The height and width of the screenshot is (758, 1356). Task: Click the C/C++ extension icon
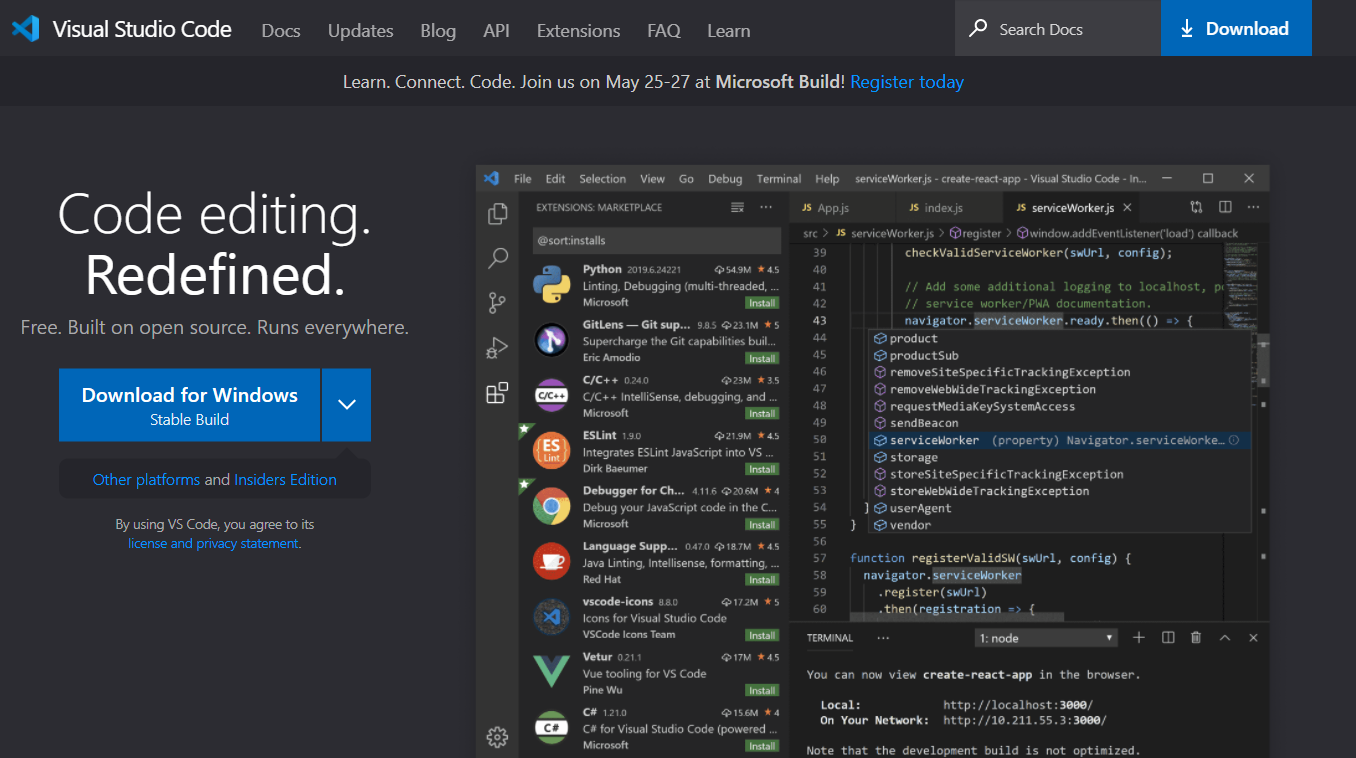[x=552, y=396]
